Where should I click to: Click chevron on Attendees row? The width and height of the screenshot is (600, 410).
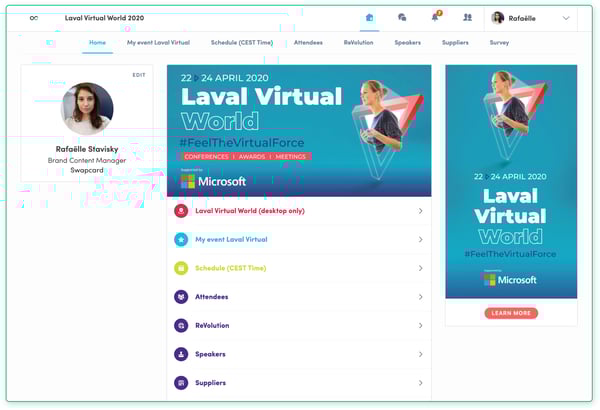[421, 297]
